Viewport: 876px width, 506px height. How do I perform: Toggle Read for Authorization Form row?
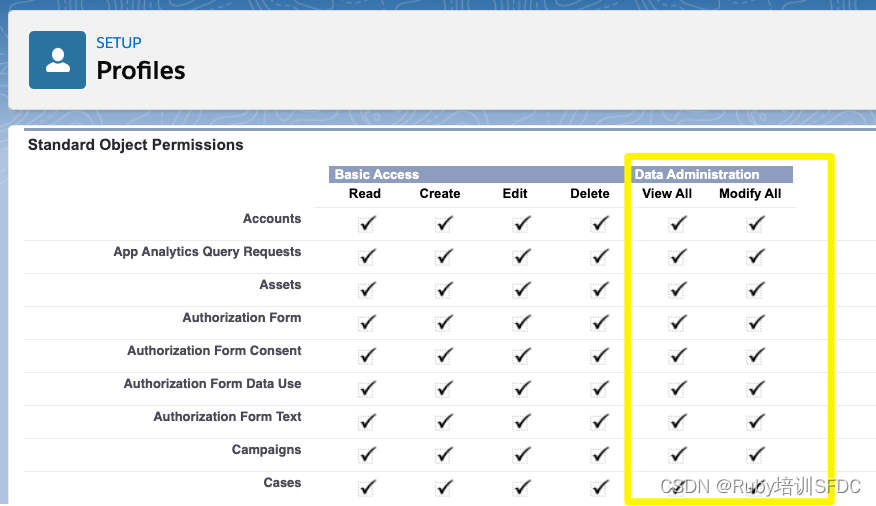(x=366, y=323)
